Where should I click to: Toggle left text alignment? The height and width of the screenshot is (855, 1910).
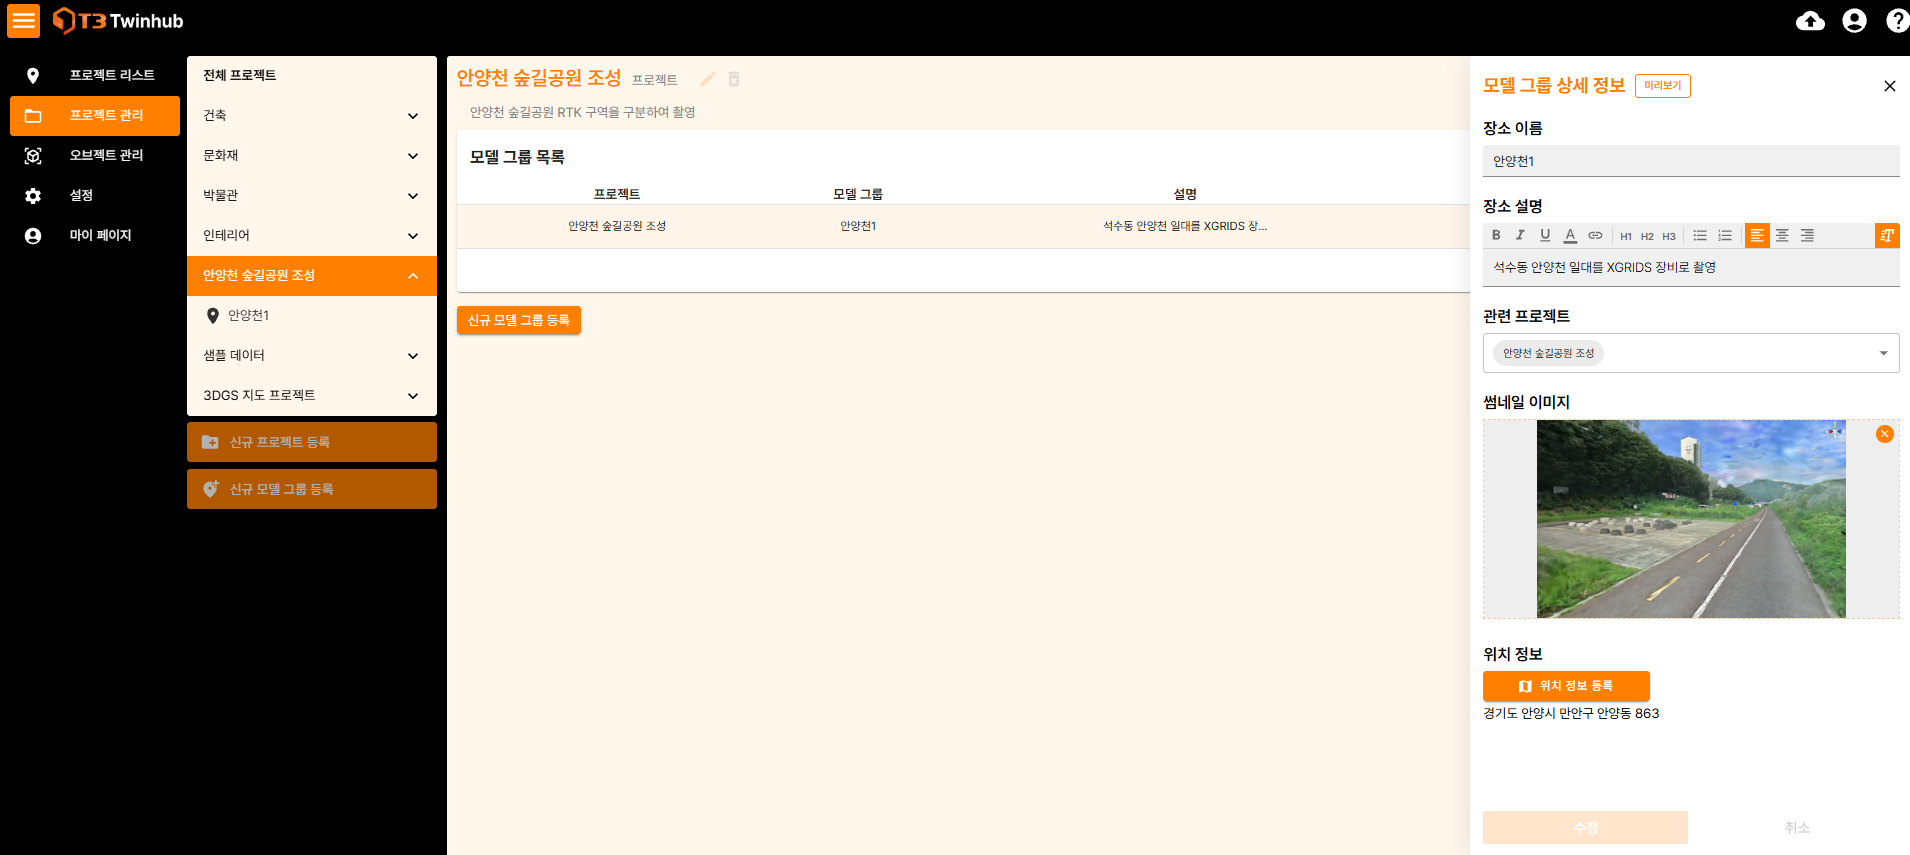[x=1757, y=235]
